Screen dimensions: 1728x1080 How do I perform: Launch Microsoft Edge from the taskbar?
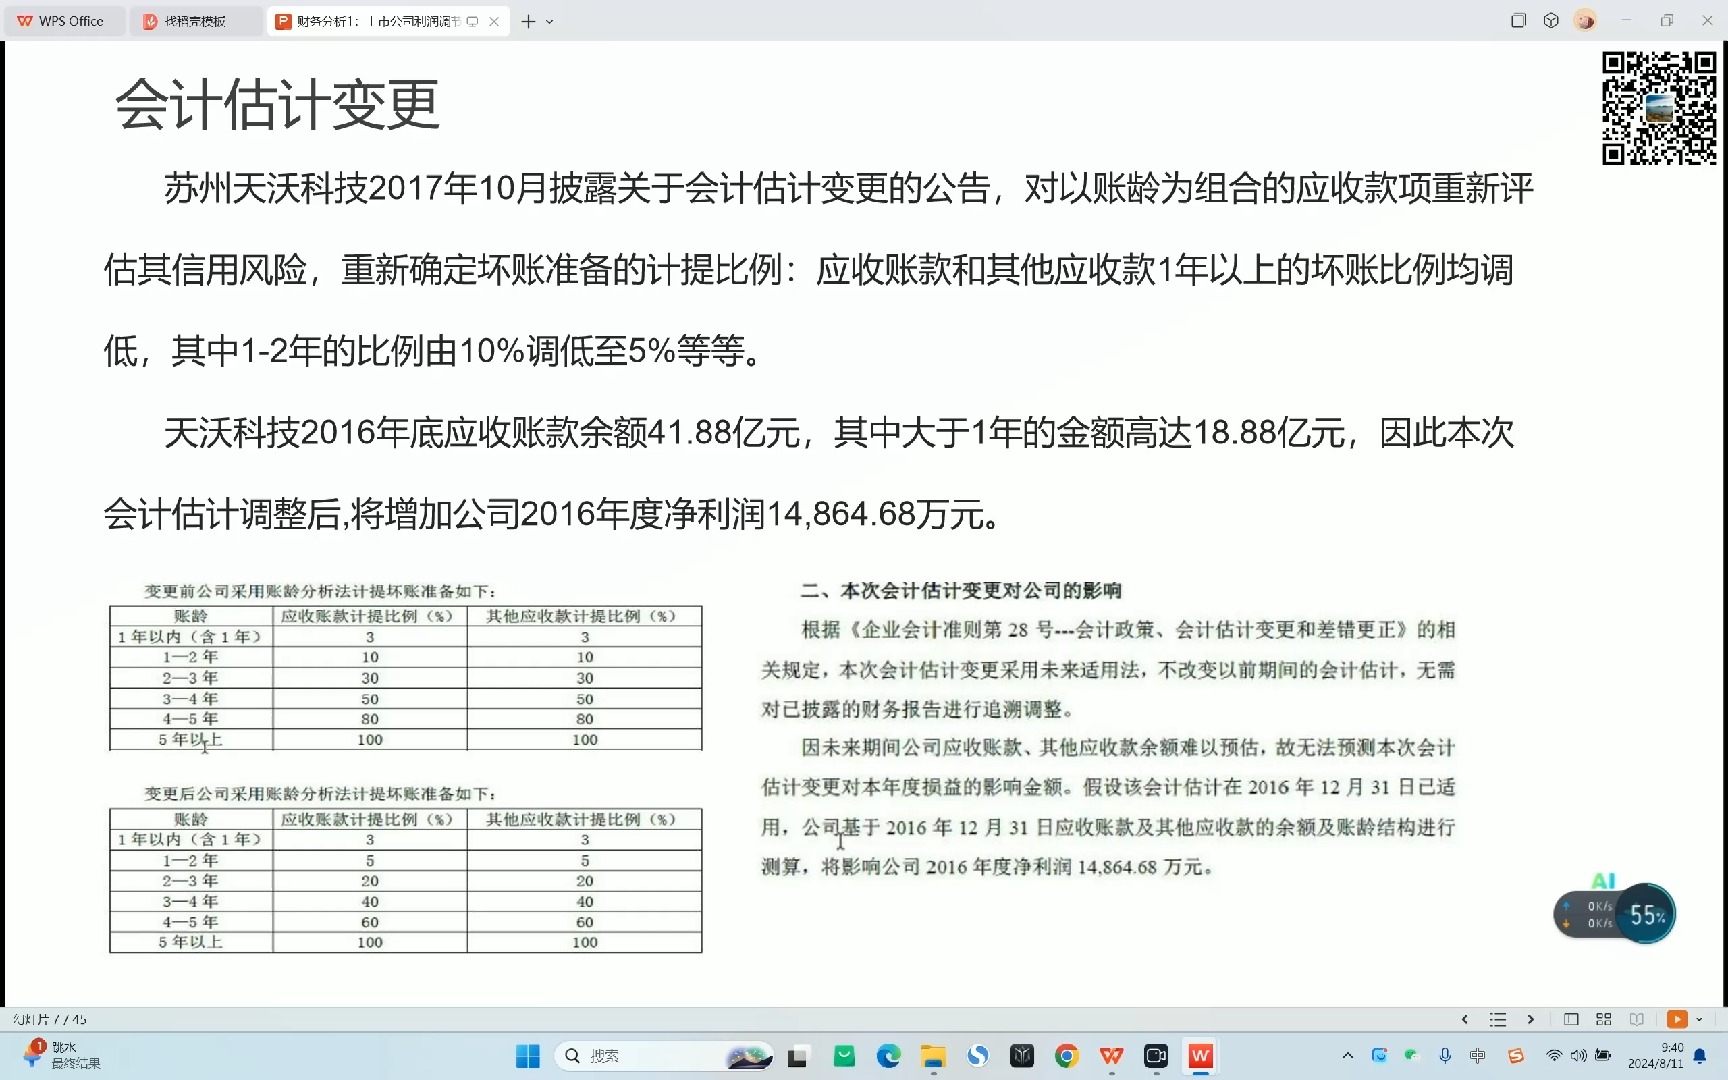click(x=888, y=1056)
